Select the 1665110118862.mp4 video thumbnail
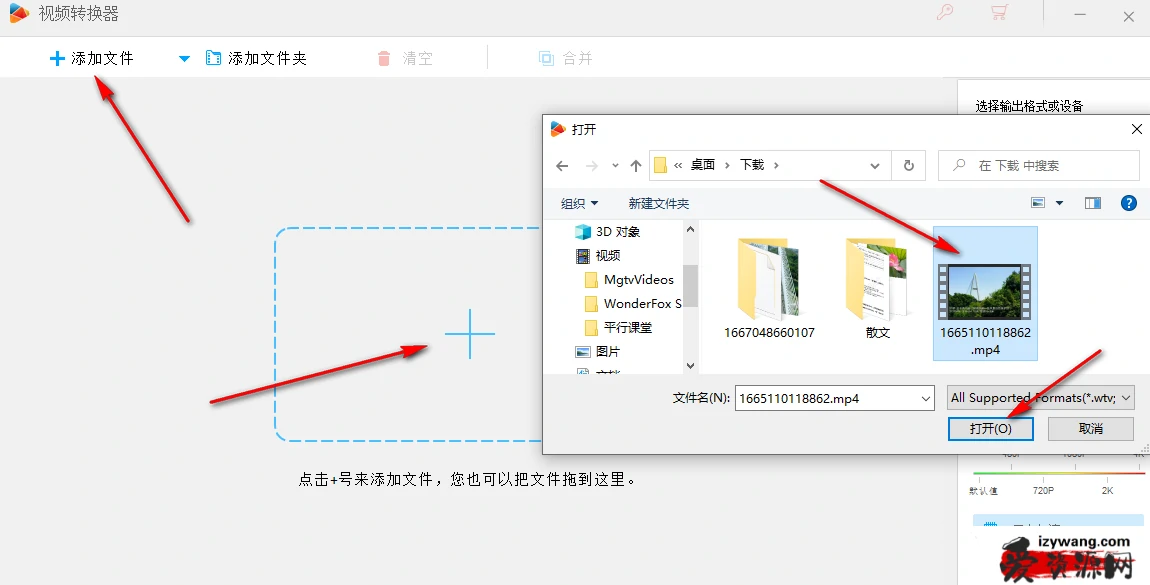The height and width of the screenshot is (585, 1150). point(985,292)
